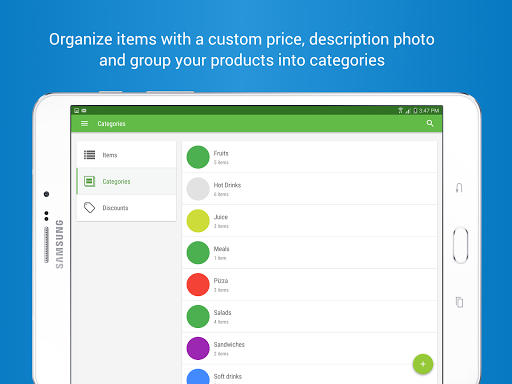Open the Hot Drinks category
The image size is (512, 384).
pos(309,189)
